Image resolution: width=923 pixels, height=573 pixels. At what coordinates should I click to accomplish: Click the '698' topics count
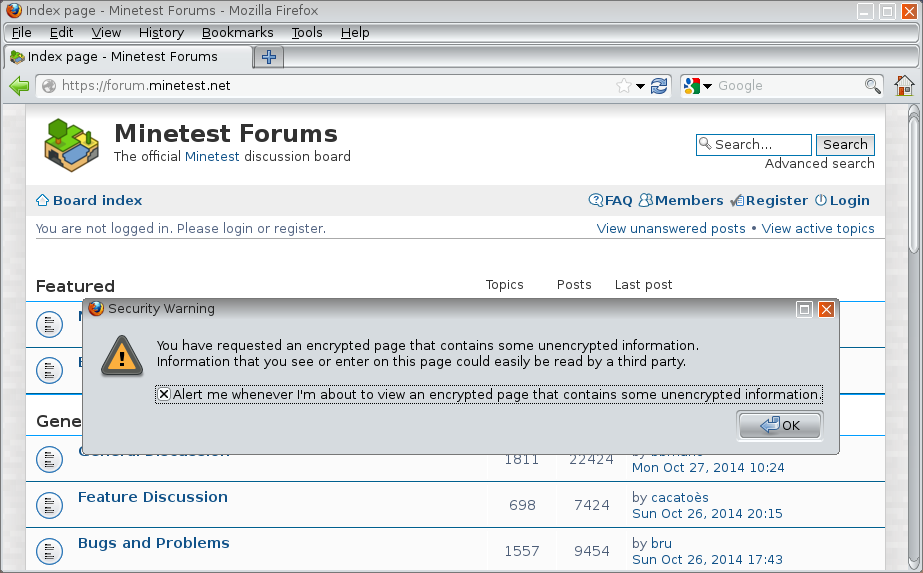pyautogui.click(x=522, y=505)
